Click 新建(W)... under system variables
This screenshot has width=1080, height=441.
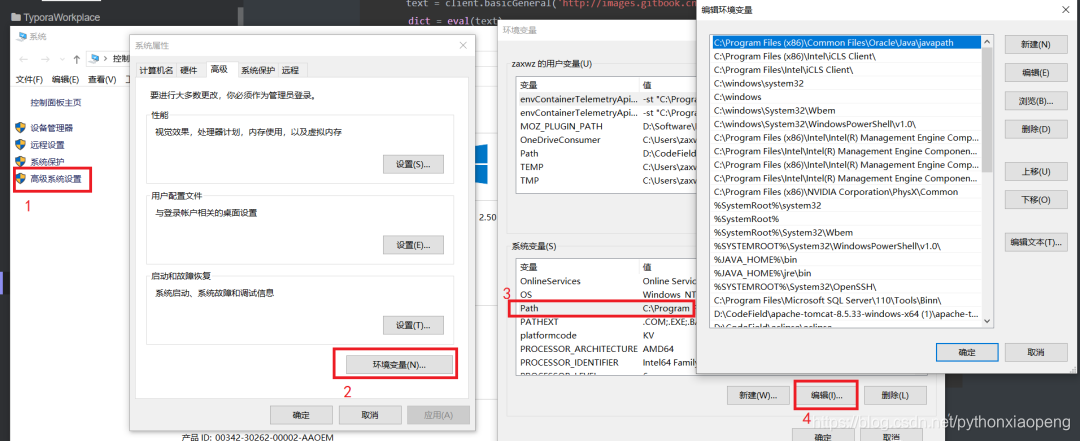click(x=758, y=396)
